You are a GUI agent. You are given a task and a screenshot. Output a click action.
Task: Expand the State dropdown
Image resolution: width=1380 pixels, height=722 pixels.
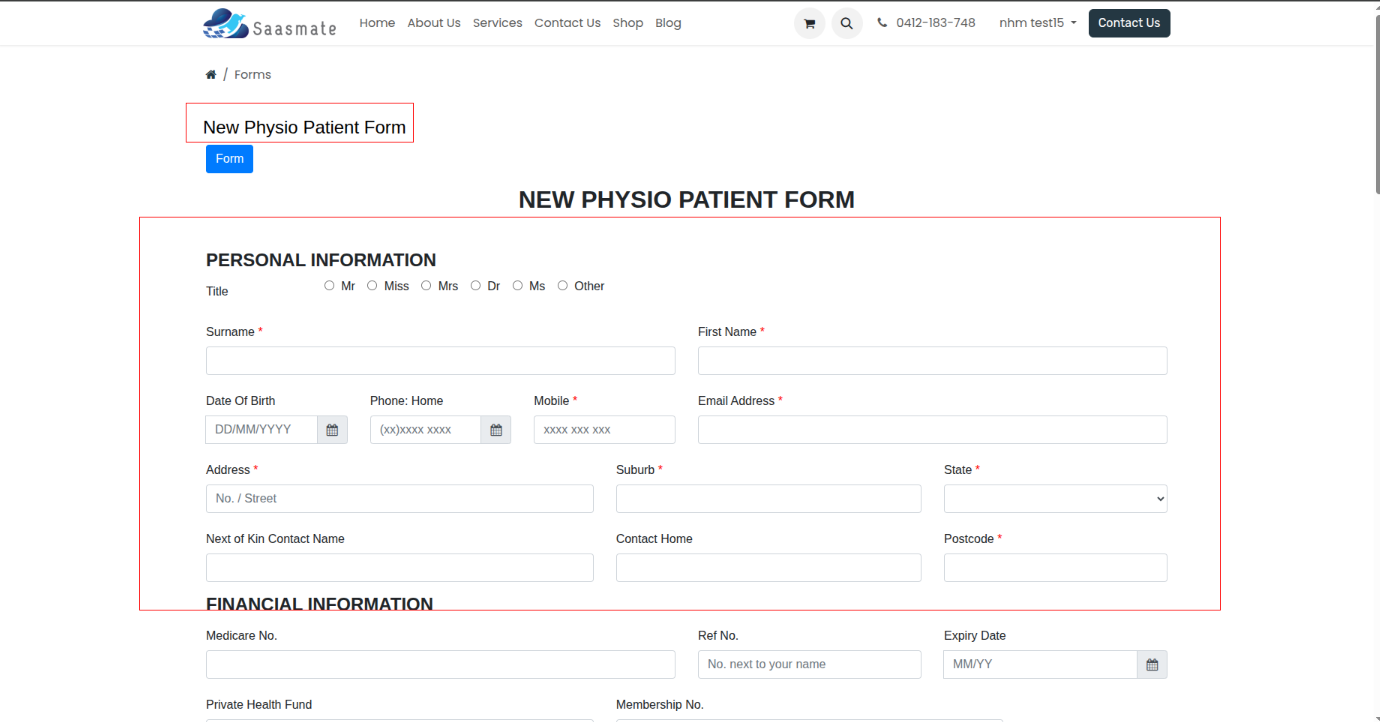click(1055, 499)
